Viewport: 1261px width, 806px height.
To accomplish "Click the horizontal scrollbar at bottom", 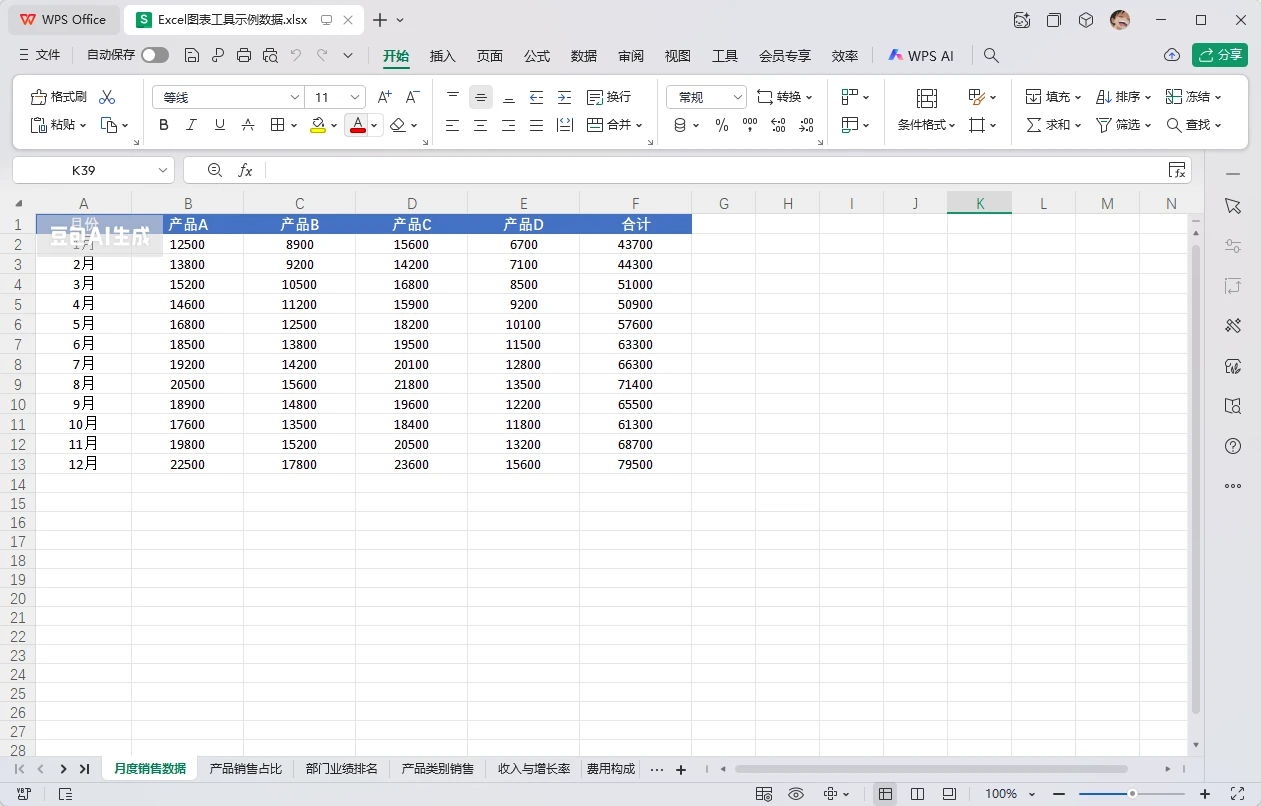I will (931, 769).
